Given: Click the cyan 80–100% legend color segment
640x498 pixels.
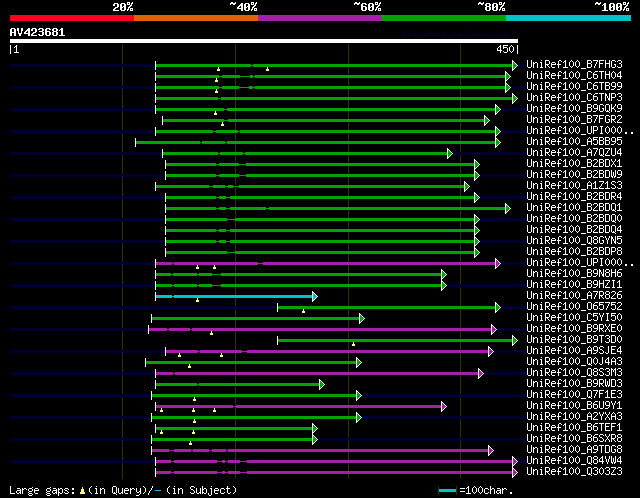Looking at the screenshot, I should (x=569, y=18).
